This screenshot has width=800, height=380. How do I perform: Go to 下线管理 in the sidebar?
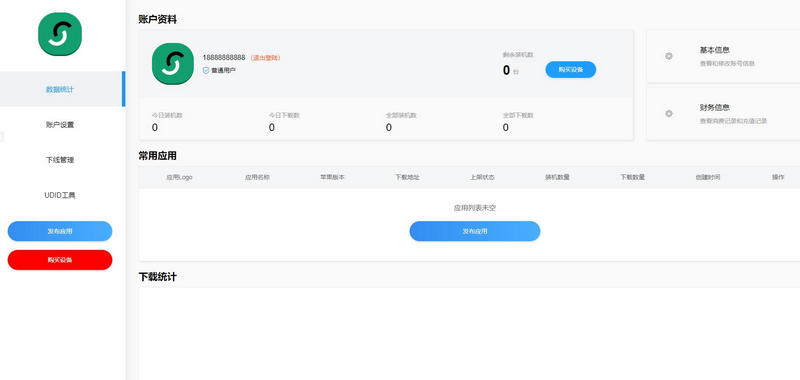(60, 160)
